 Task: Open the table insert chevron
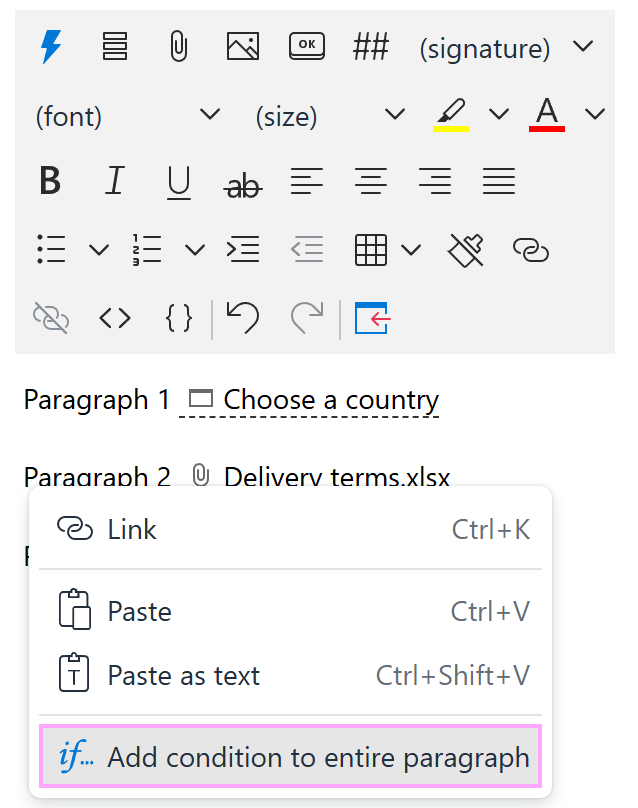click(411, 249)
